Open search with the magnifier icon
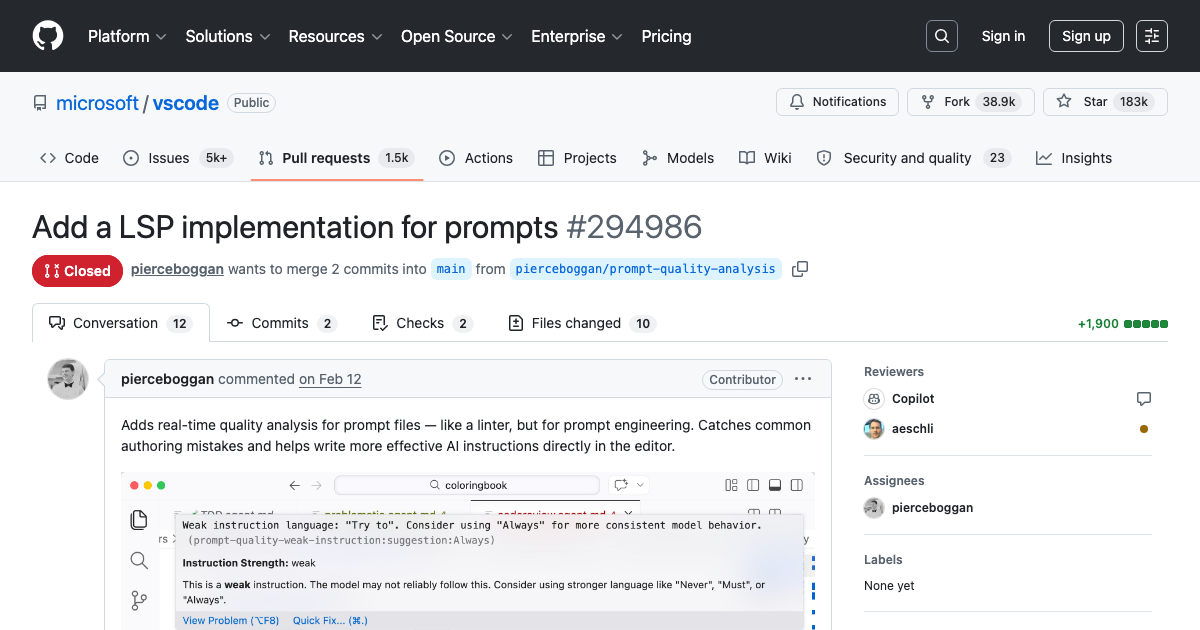Screen dimensions: 1200x630 point(941,36)
